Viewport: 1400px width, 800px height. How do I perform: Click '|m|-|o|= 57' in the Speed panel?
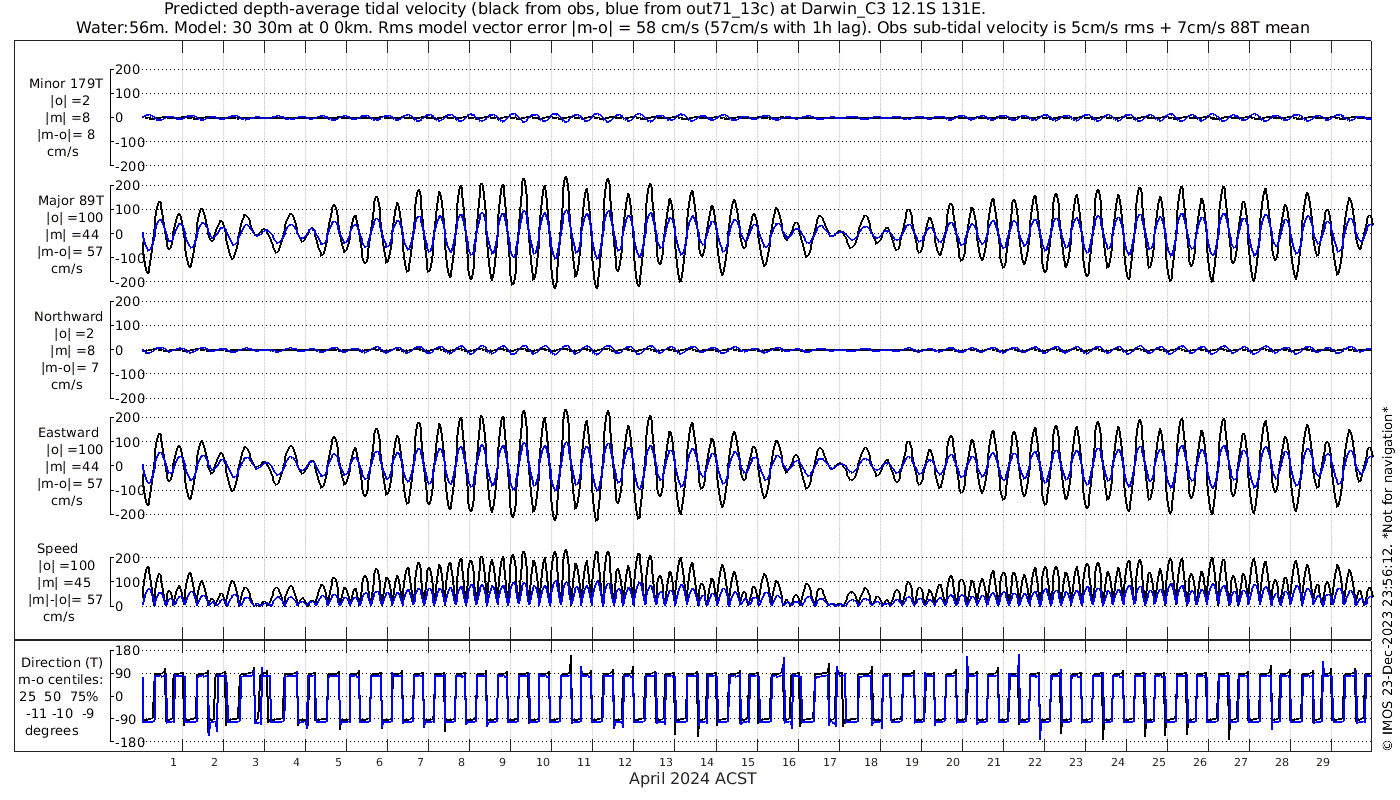tap(66, 599)
